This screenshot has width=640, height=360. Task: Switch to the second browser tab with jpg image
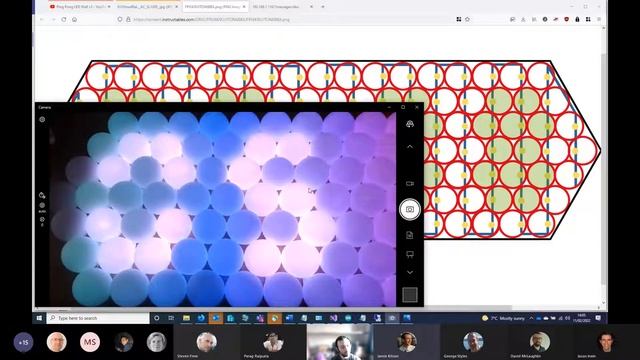click(x=147, y=7)
